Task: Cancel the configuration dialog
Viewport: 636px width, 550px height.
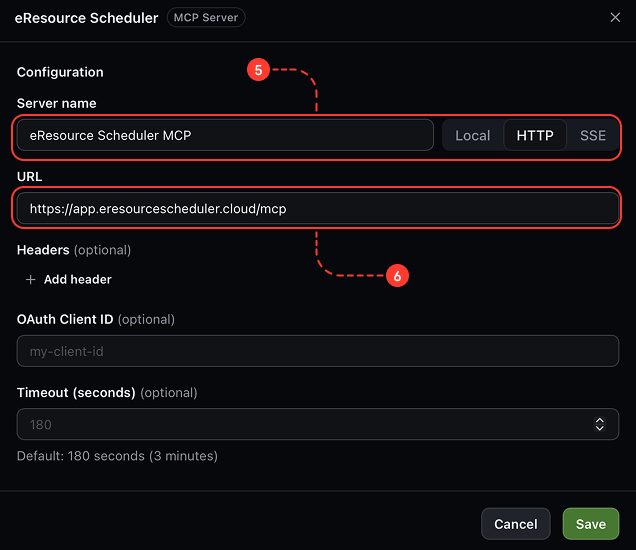Action: (x=516, y=524)
